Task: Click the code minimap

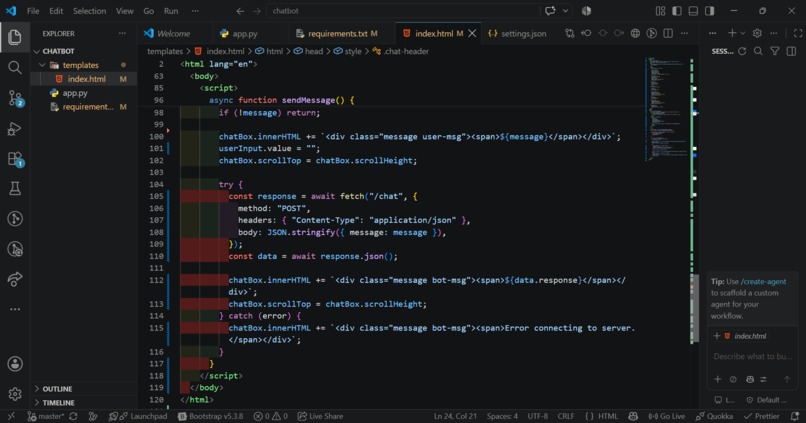Action: point(667,109)
